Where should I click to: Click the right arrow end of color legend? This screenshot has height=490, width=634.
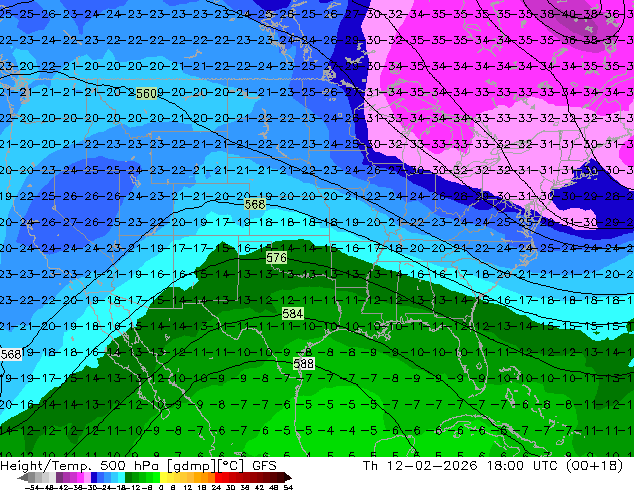pos(287,477)
